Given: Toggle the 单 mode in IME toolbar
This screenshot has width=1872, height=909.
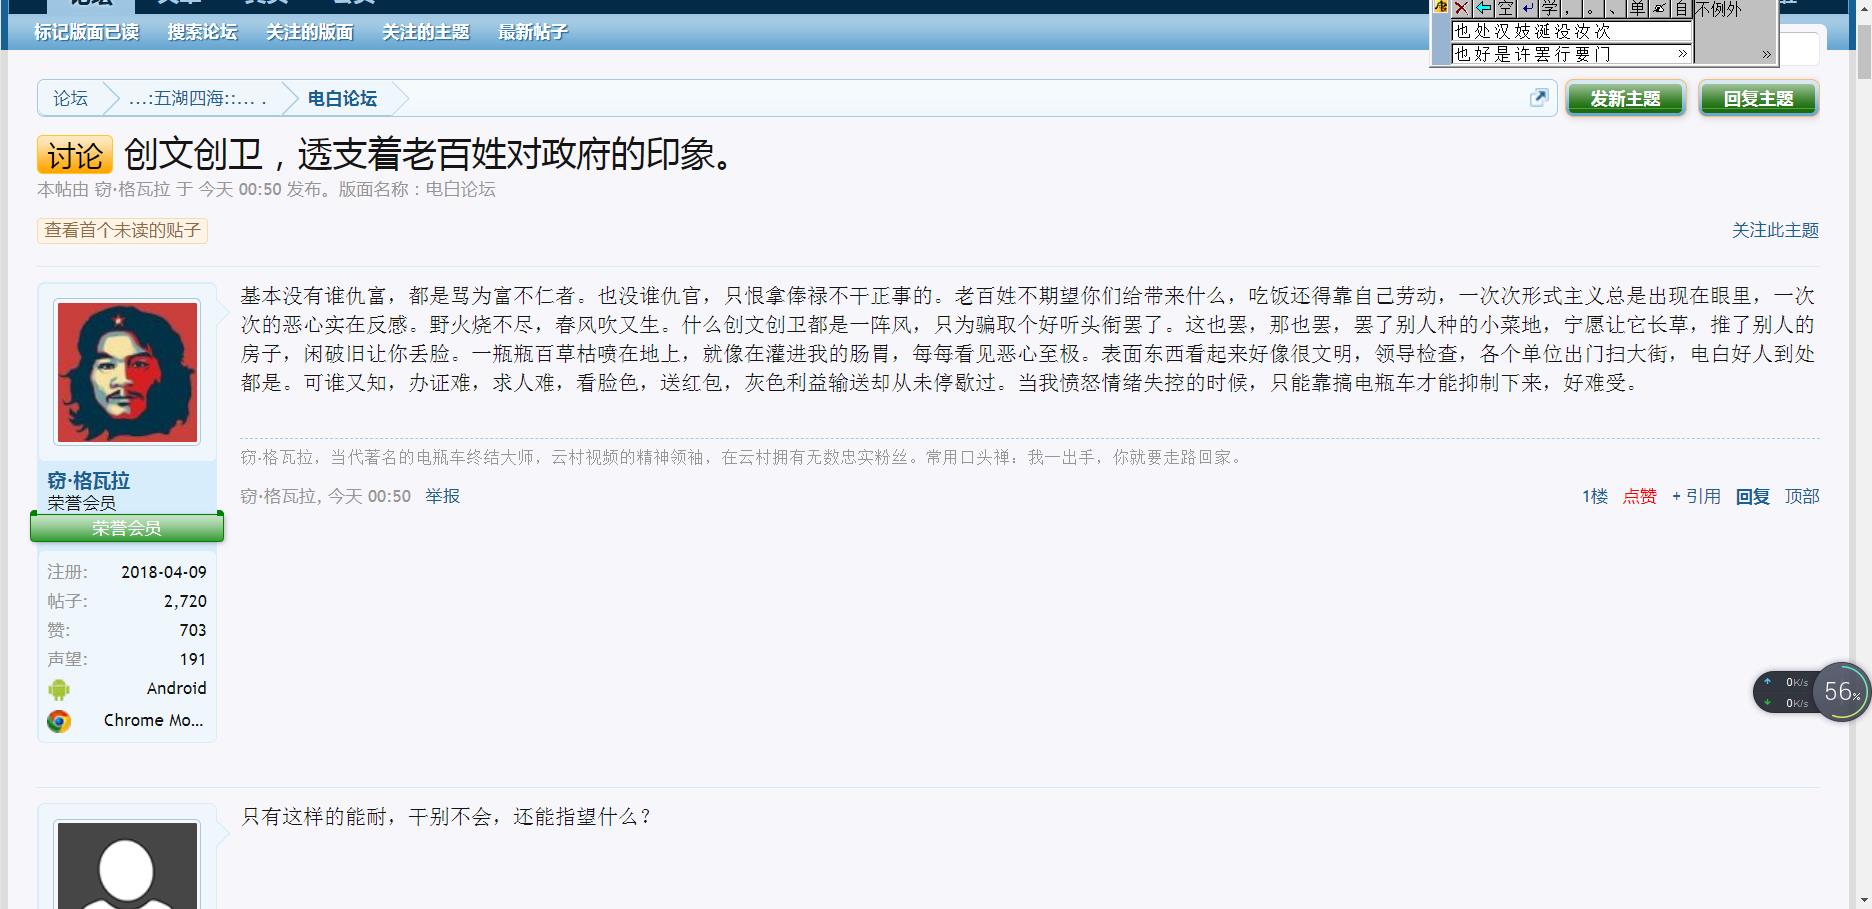Looking at the screenshot, I should click(x=1637, y=8).
